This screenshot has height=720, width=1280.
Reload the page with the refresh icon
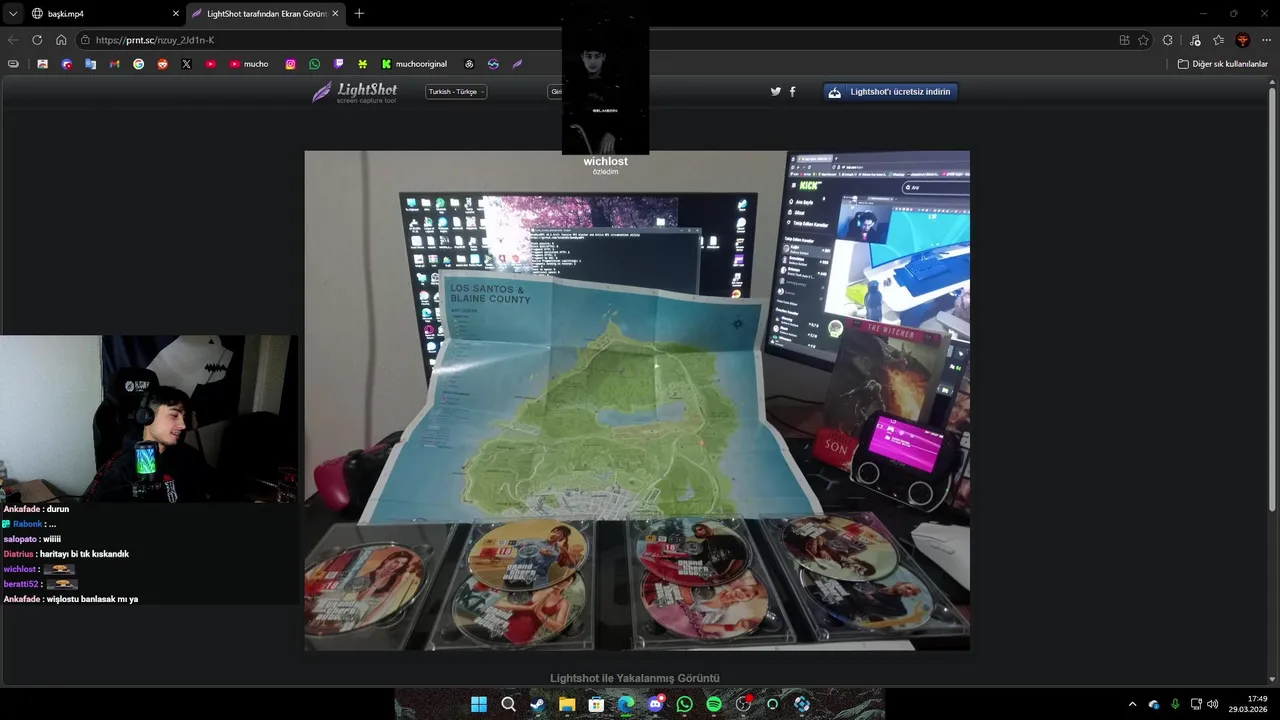pos(37,40)
